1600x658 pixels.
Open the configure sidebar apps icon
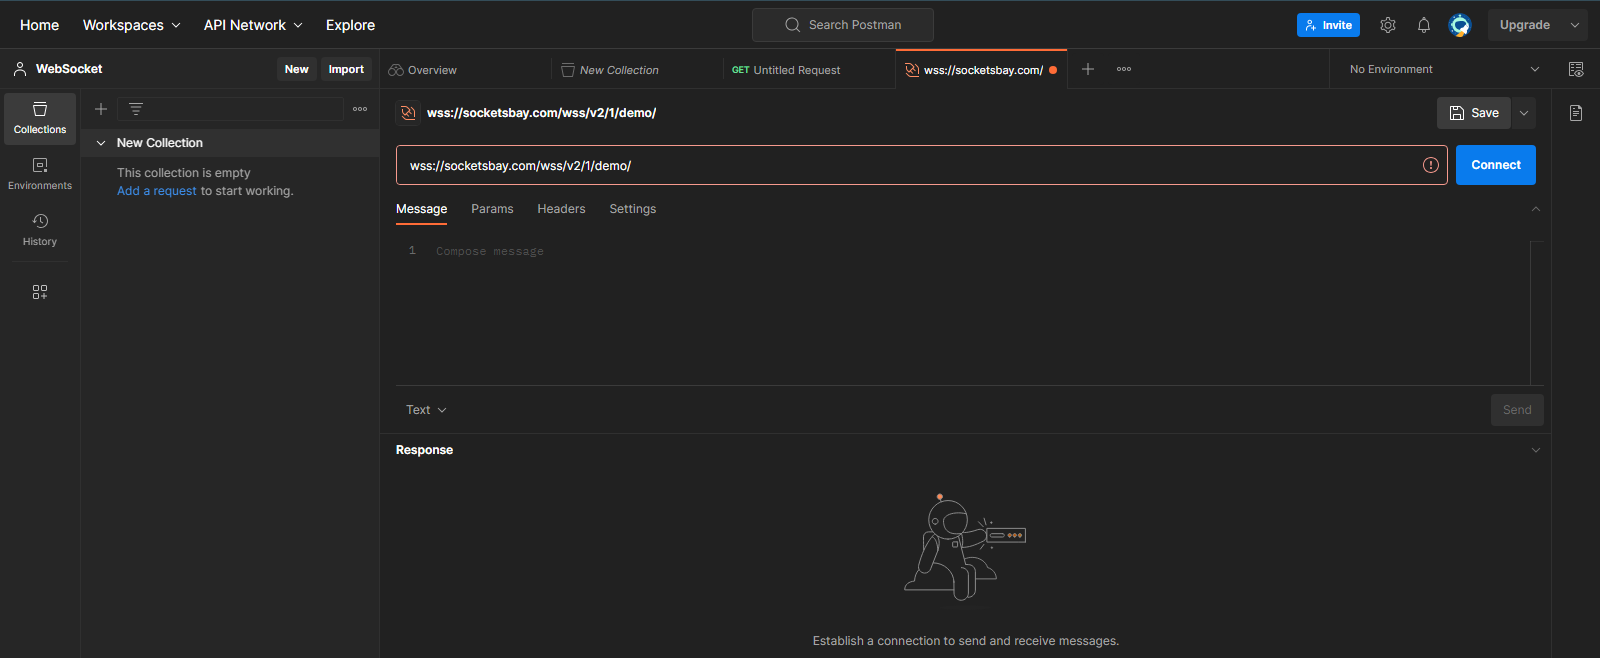coord(40,292)
